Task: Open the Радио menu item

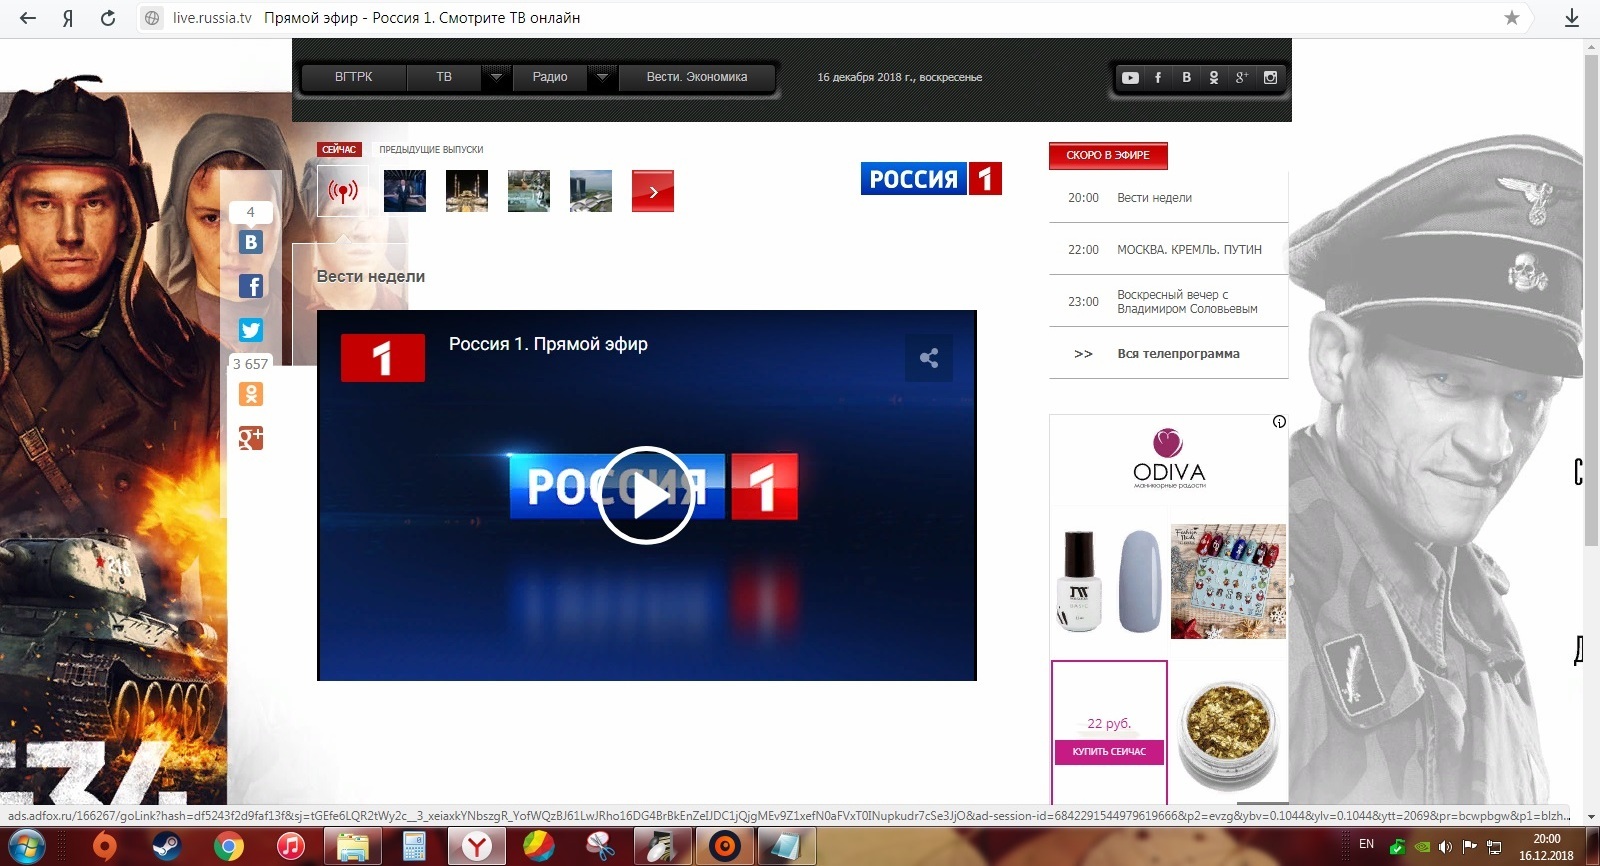Action: pos(550,77)
